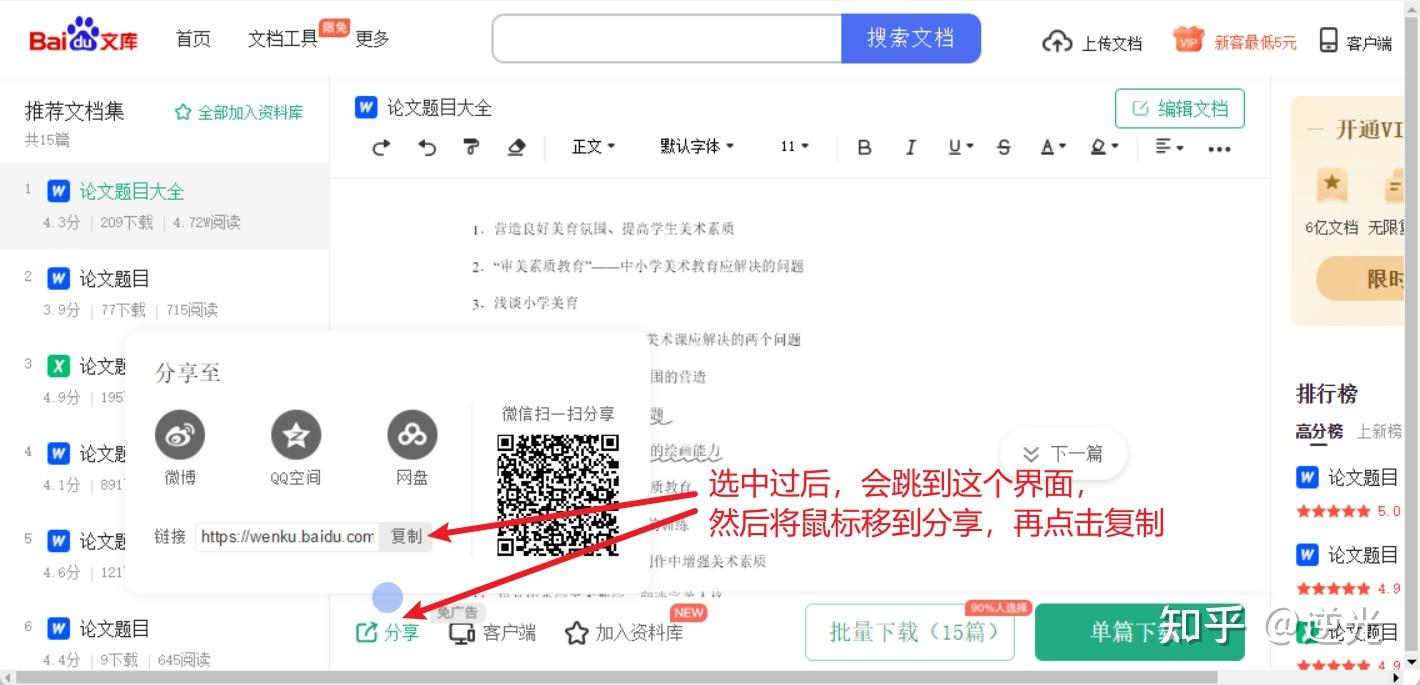Click text 浅谈小学美育
This screenshot has height=685, width=1420.
536,303
